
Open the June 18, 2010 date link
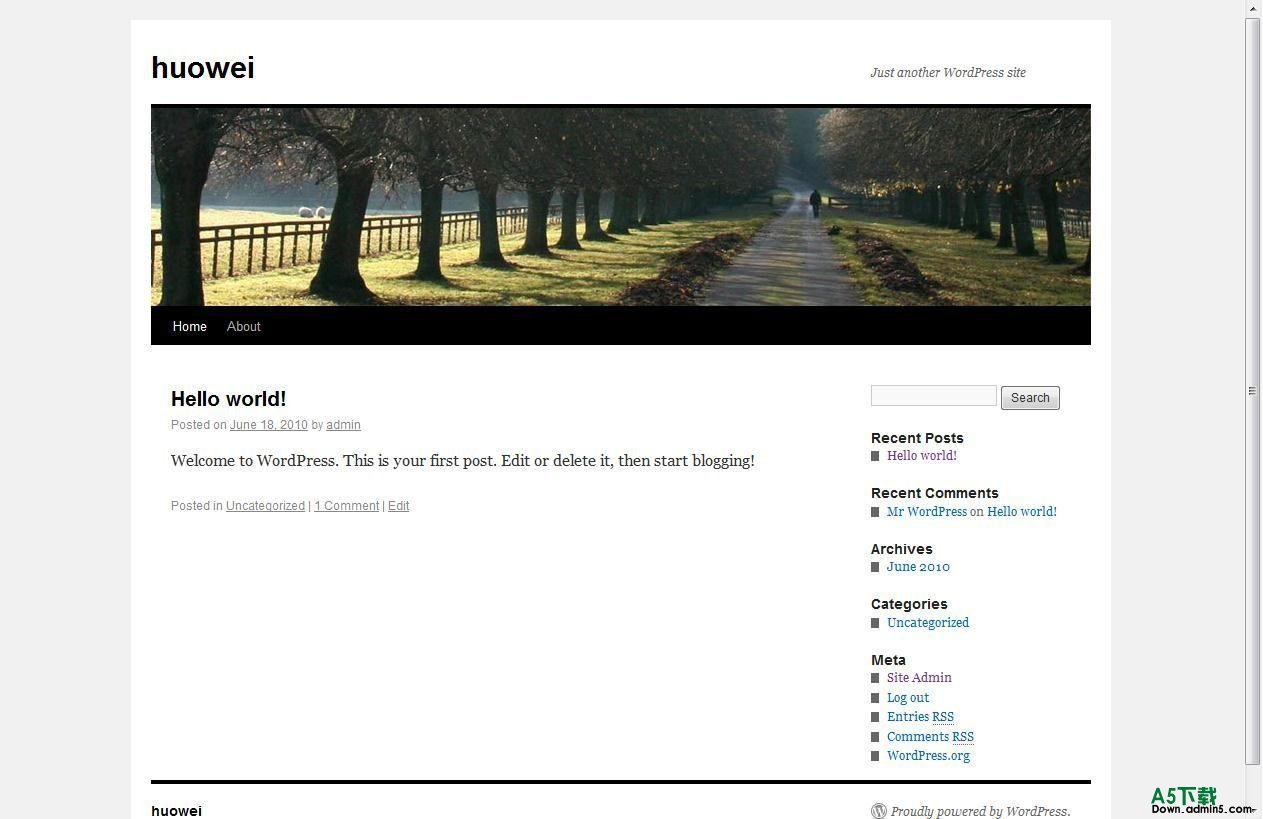(268, 424)
